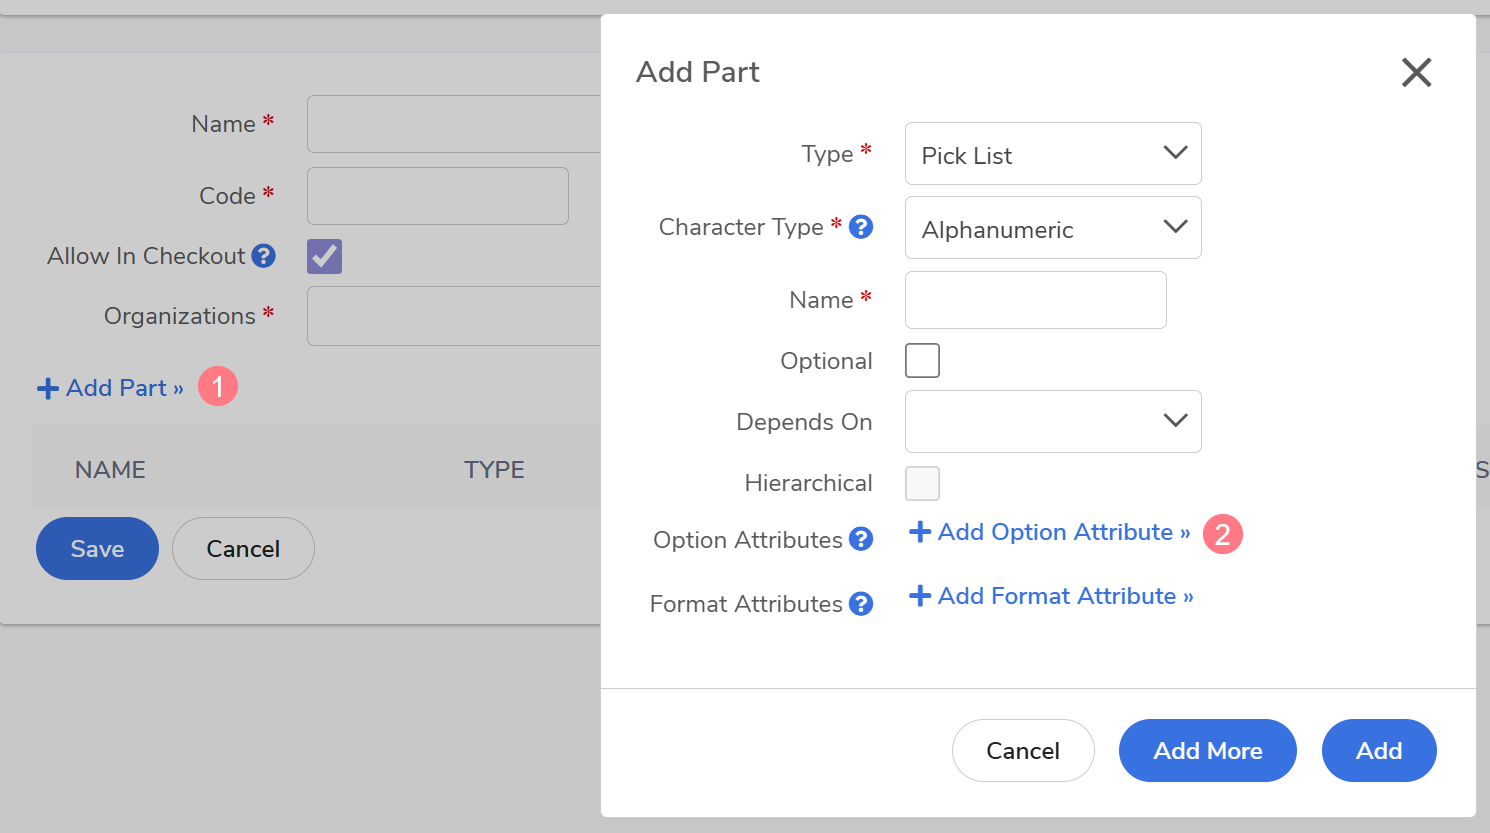Click plus icon of Add Format Attribute
This screenshot has width=1490, height=833.
point(920,596)
